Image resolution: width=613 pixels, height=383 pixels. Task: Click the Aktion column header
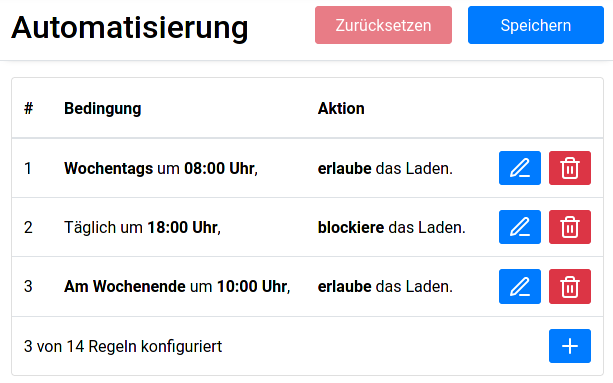pyautogui.click(x=341, y=108)
